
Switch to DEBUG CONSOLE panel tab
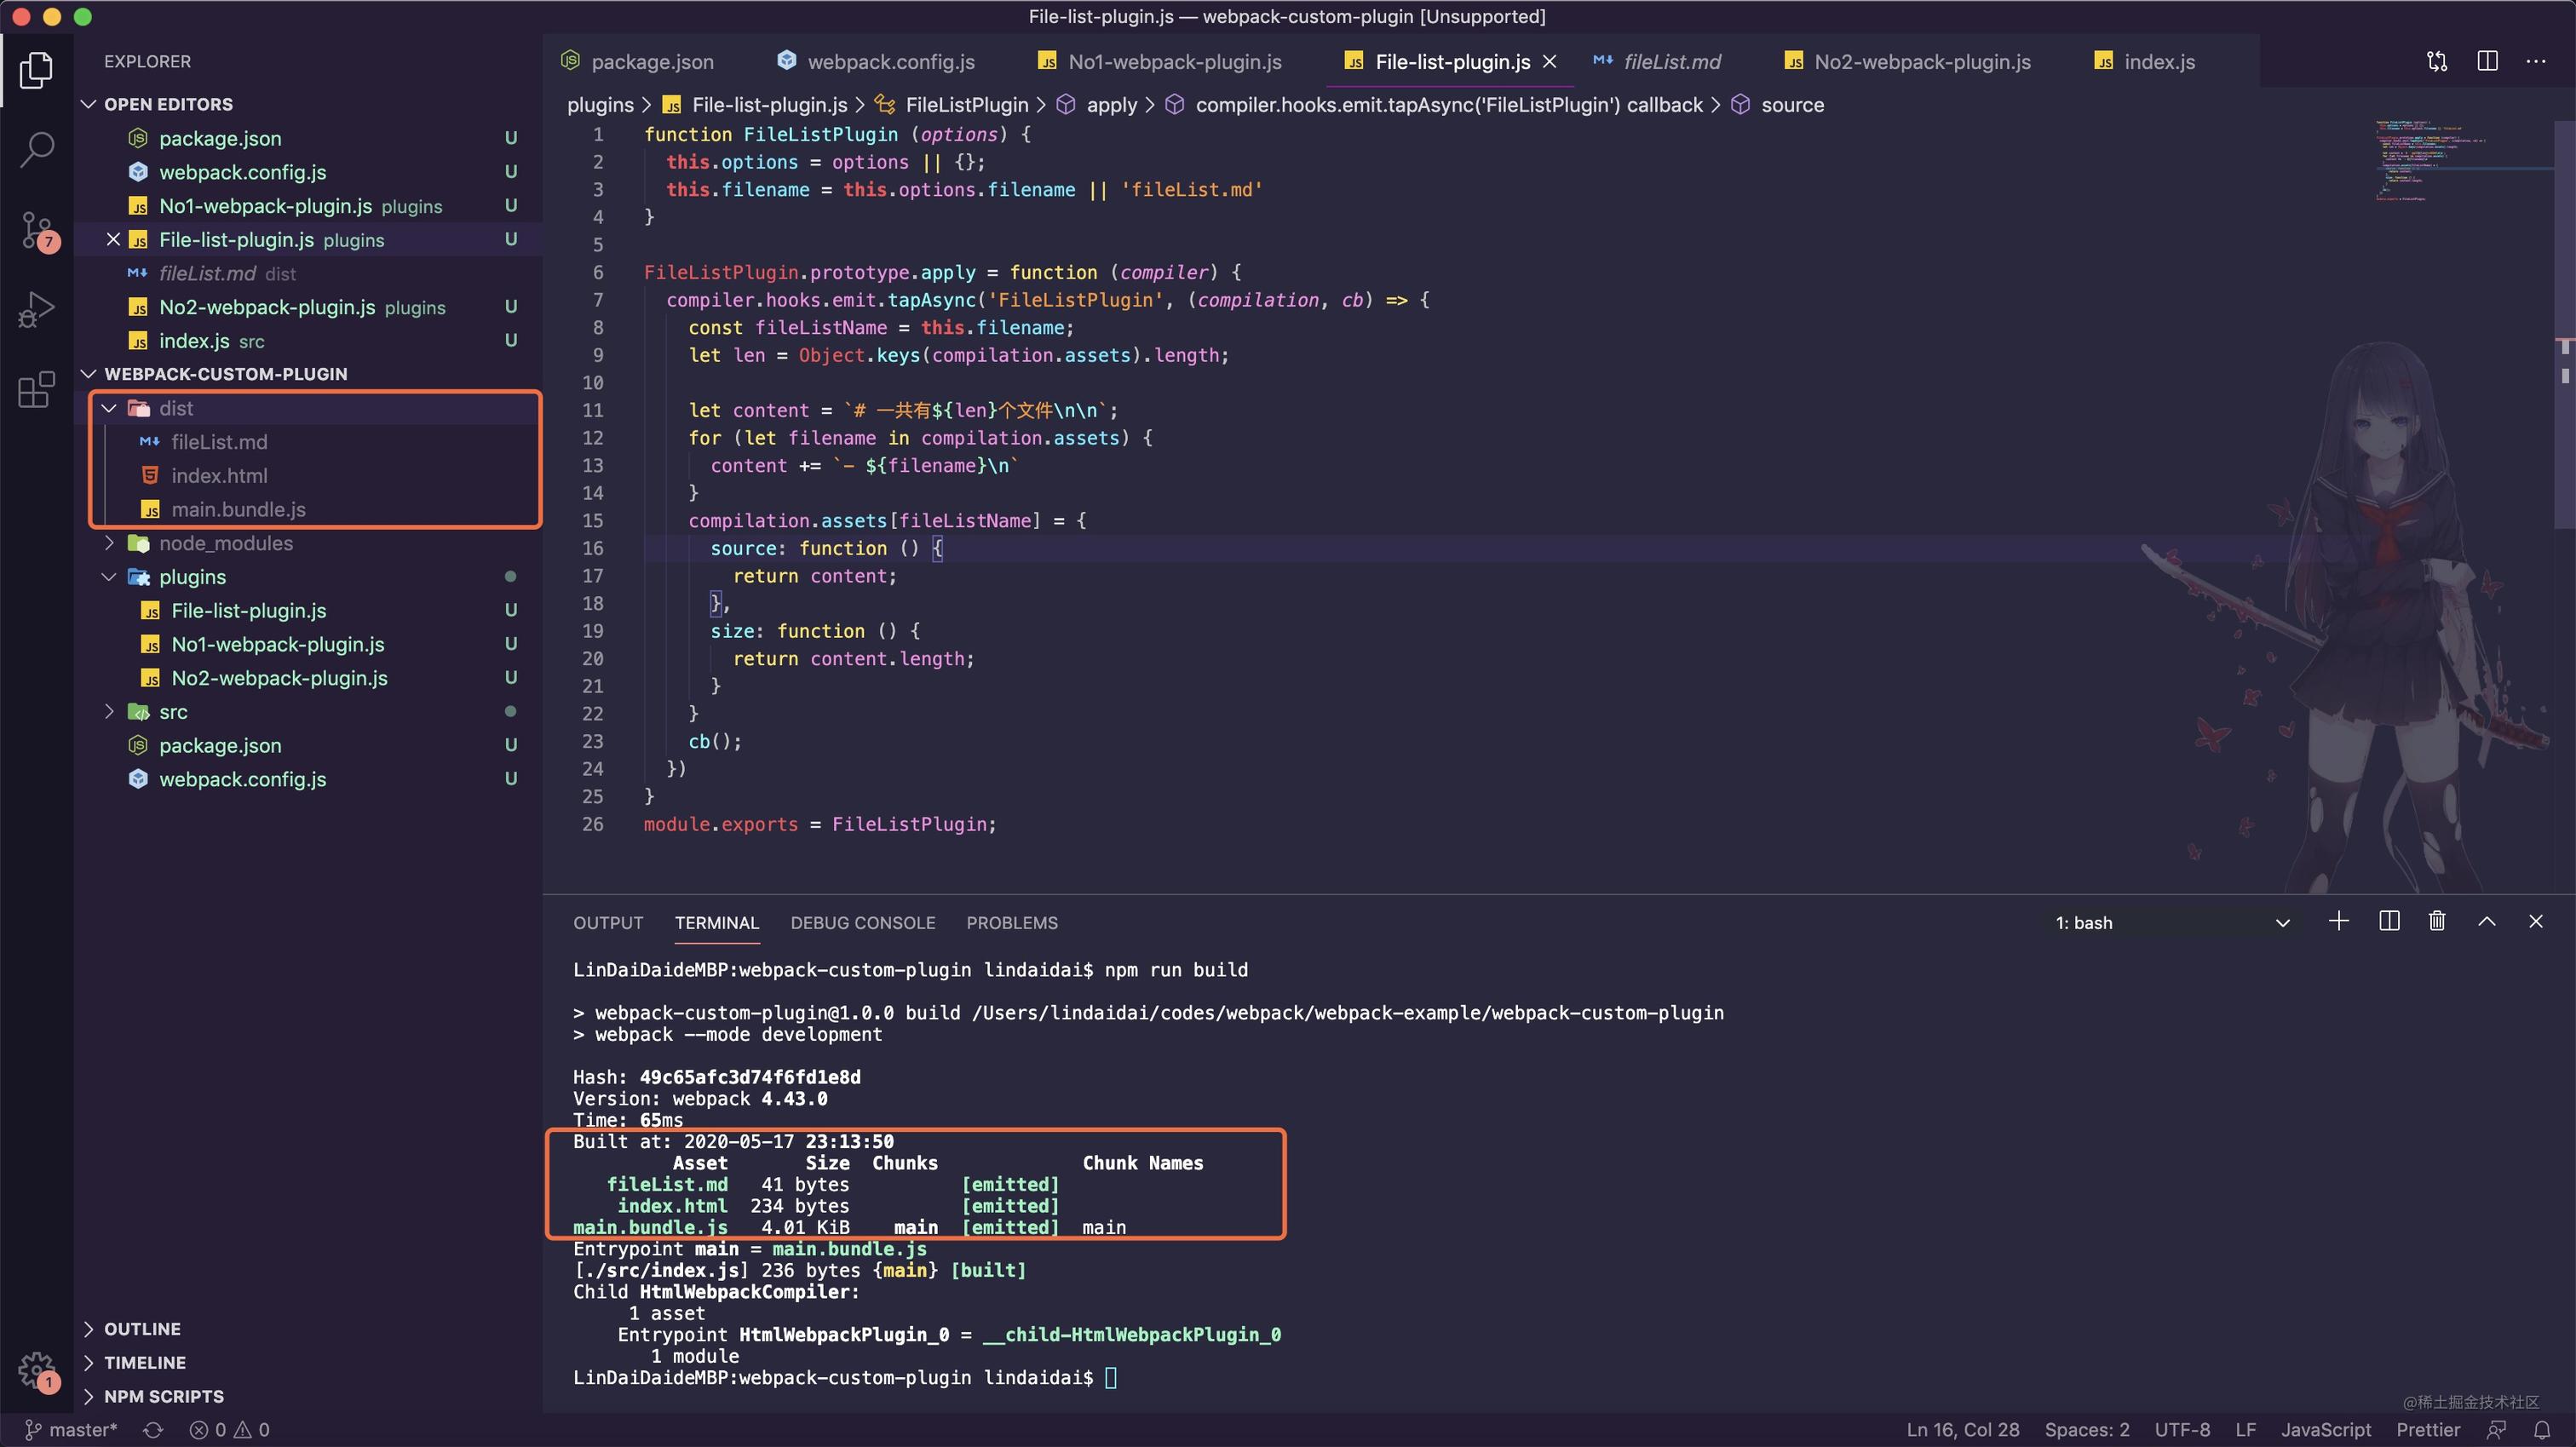coord(863,923)
